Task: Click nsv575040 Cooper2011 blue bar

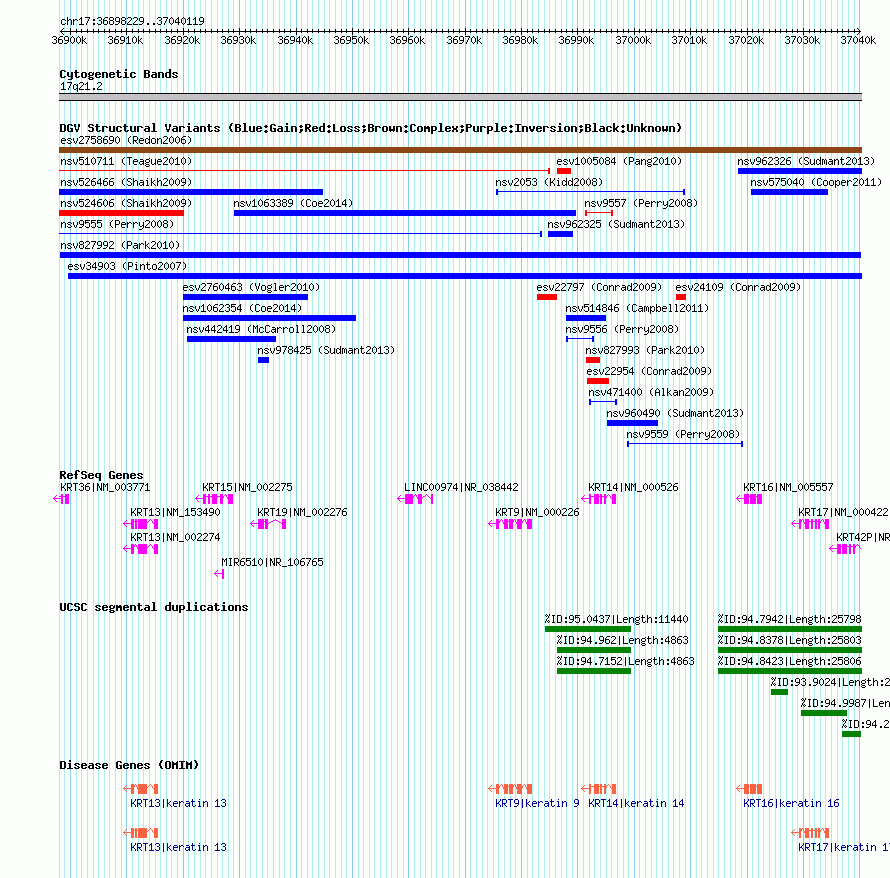Action: tap(790, 192)
